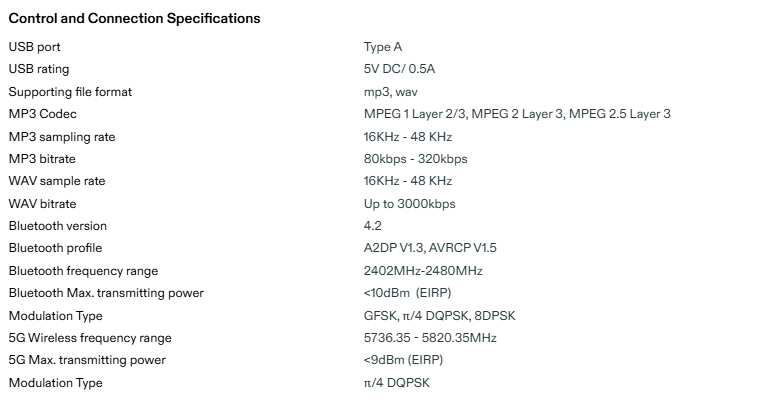Click the USB rating label

click(x=39, y=69)
